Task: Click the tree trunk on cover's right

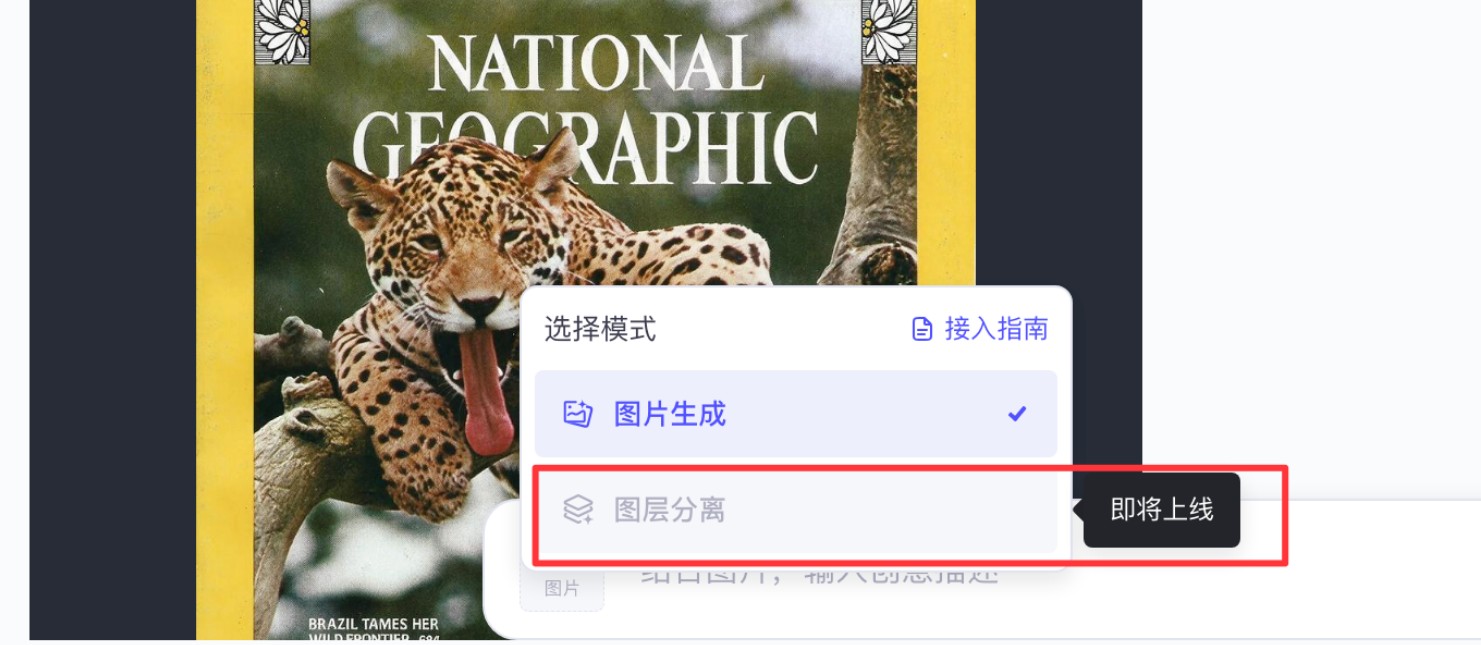Action: click(885, 170)
